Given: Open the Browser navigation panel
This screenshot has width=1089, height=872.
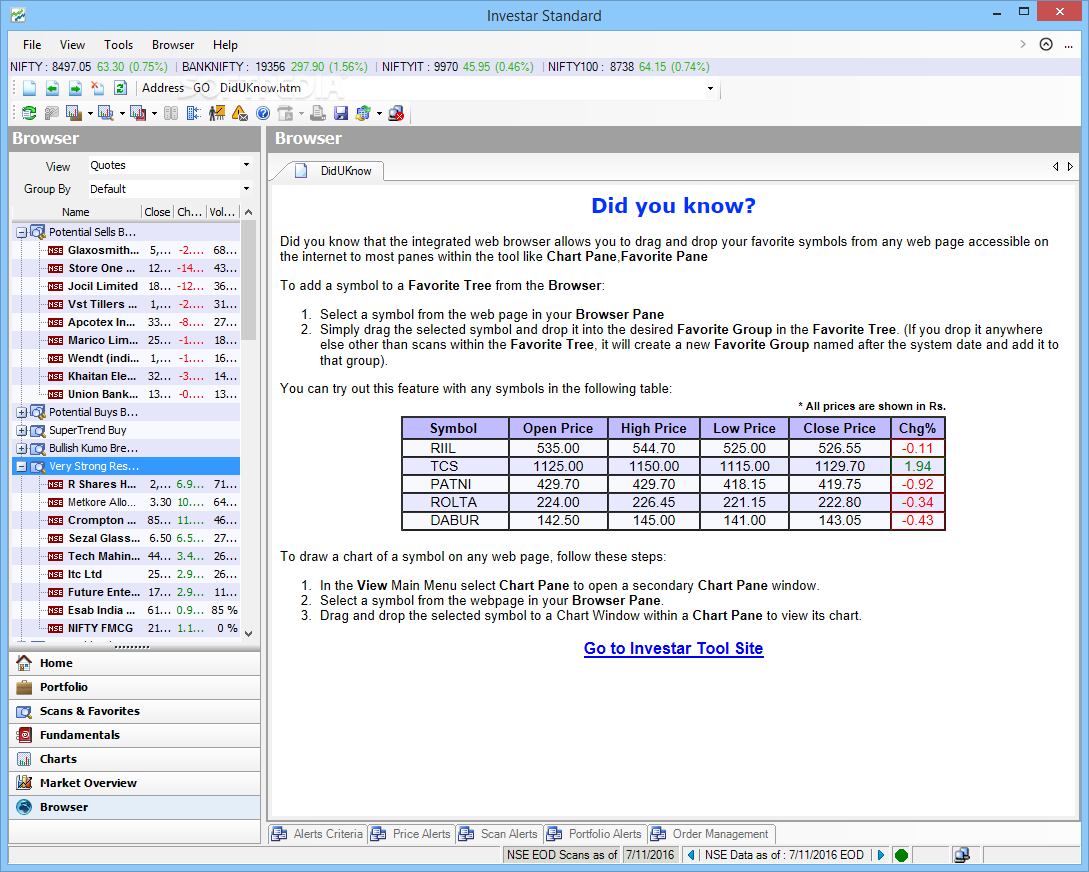Looking at the screenshot, I should click(135, 807).
